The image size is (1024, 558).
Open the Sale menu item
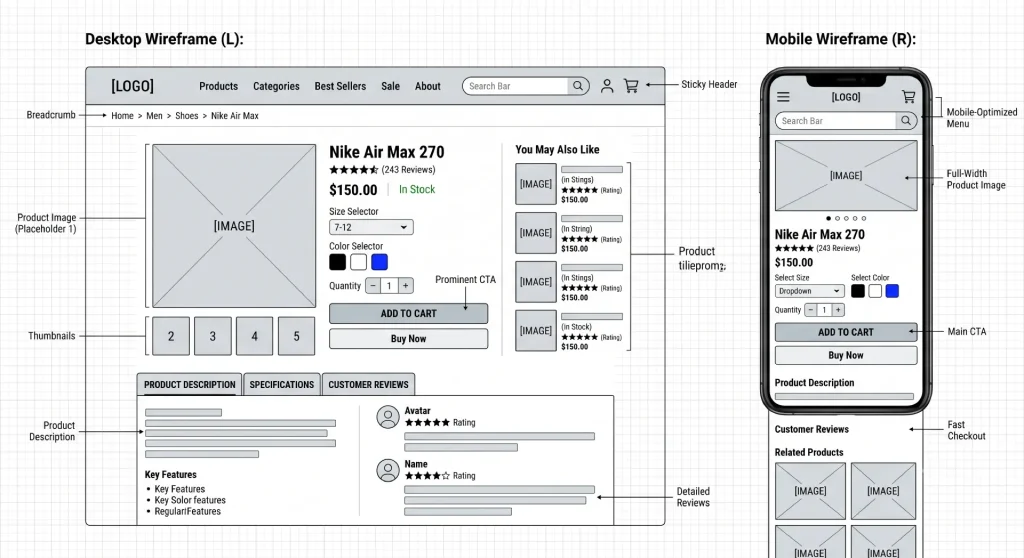pyautogui.click(x=391, y=86)
